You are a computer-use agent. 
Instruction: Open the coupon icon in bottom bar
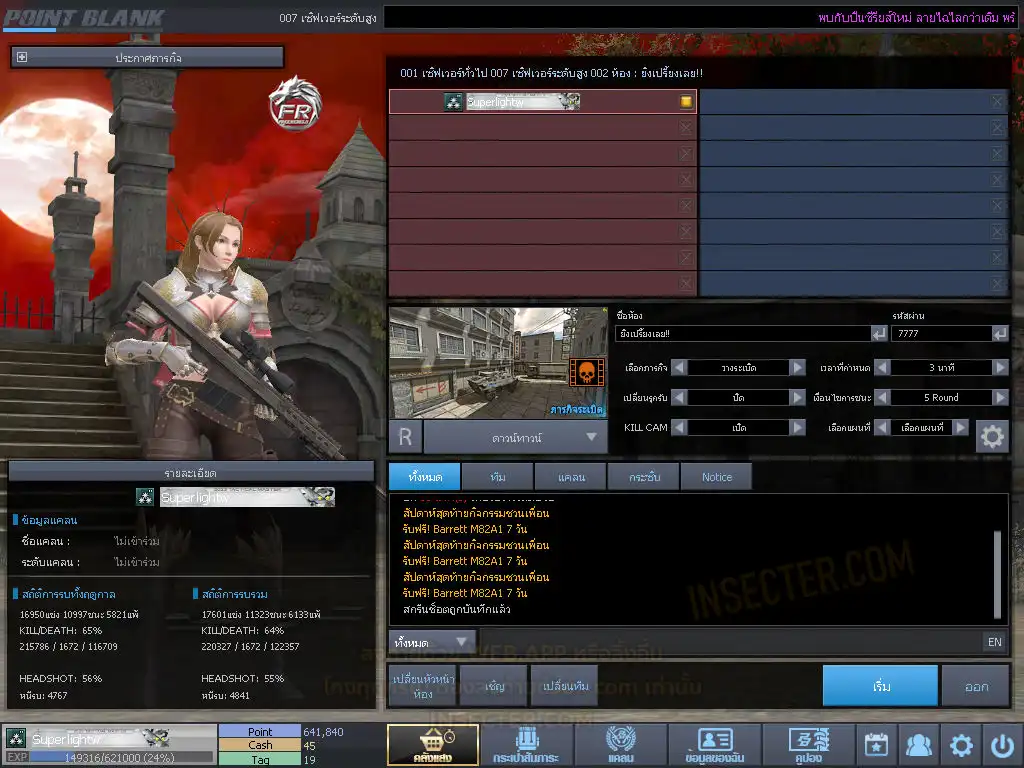point(808,745)
